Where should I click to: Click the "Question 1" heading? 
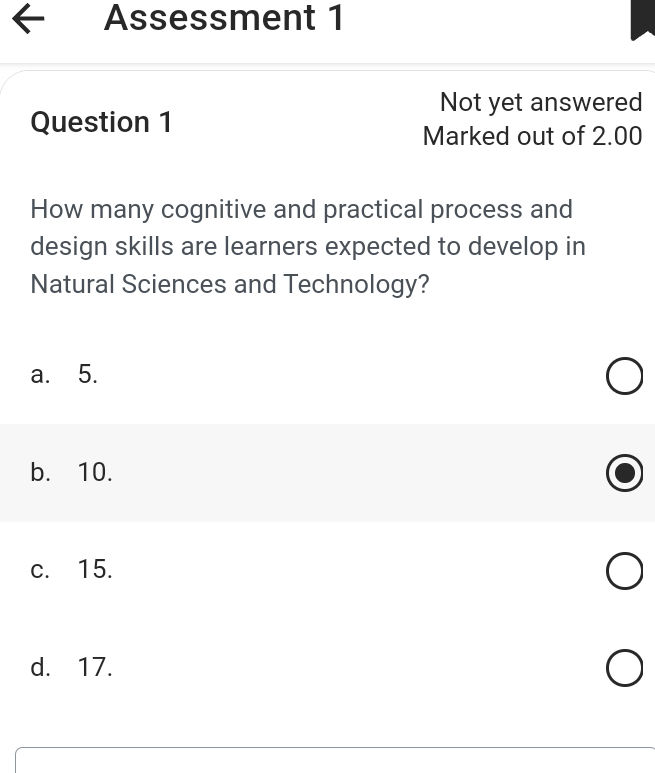pos(101,122)
